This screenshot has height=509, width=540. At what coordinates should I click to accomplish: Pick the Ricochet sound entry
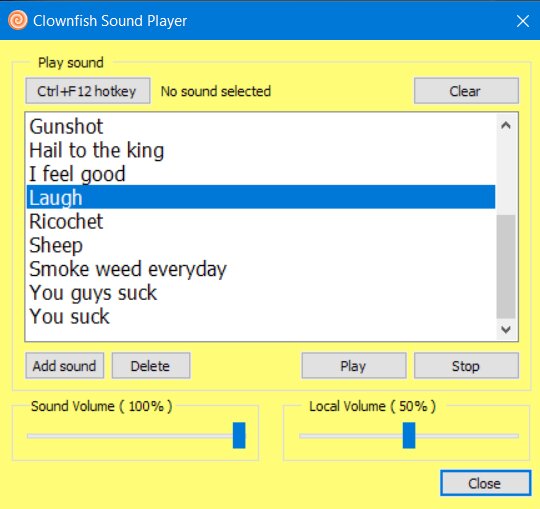pyautogui.click(x=261, y=221)
